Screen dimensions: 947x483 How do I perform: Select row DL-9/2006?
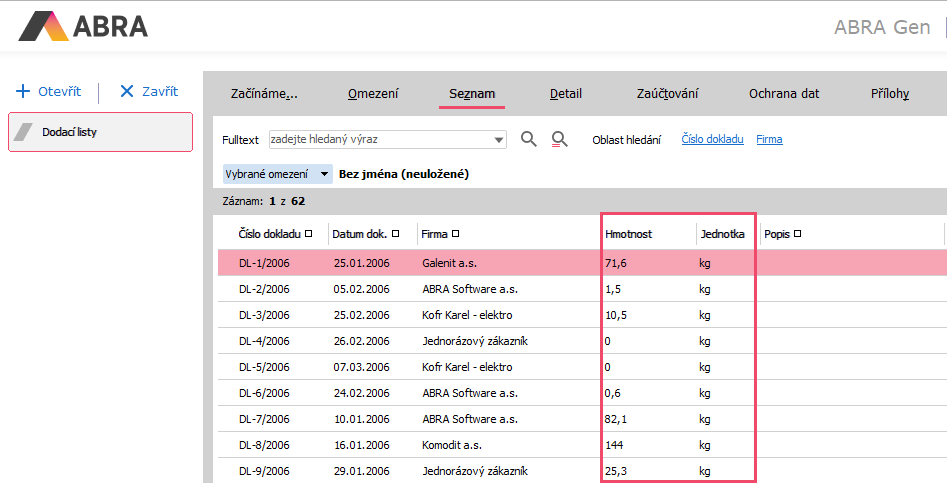point(582,471)
